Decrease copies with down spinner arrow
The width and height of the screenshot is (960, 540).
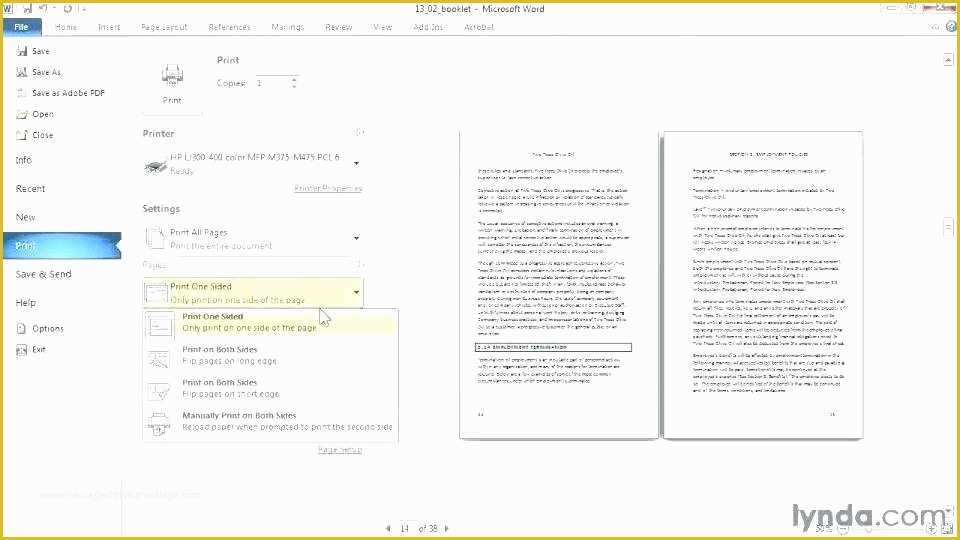point(294,86)
